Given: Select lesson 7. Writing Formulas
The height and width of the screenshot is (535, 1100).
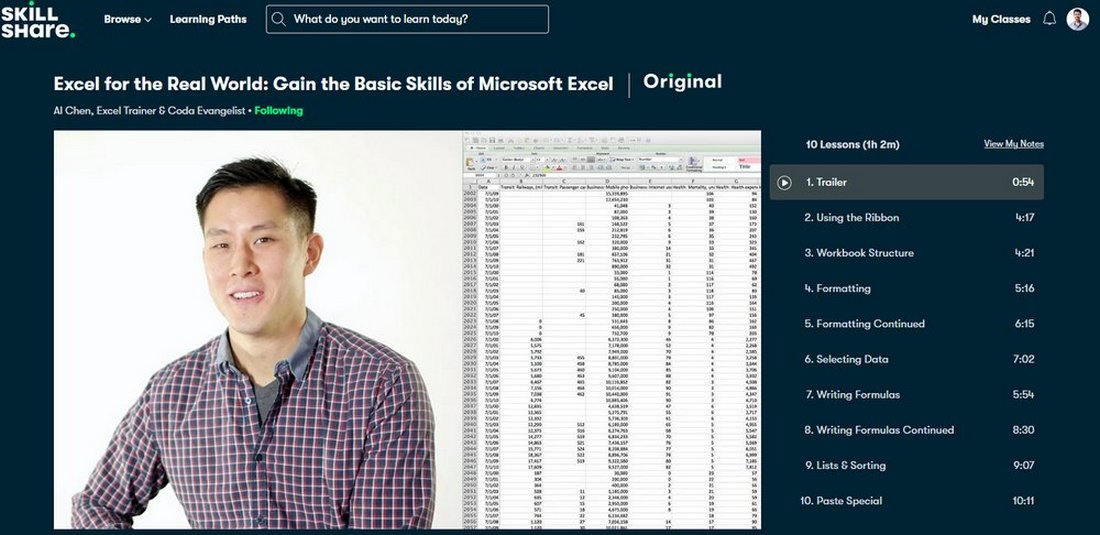Looking at the screenshot, I should click(906, 395).
